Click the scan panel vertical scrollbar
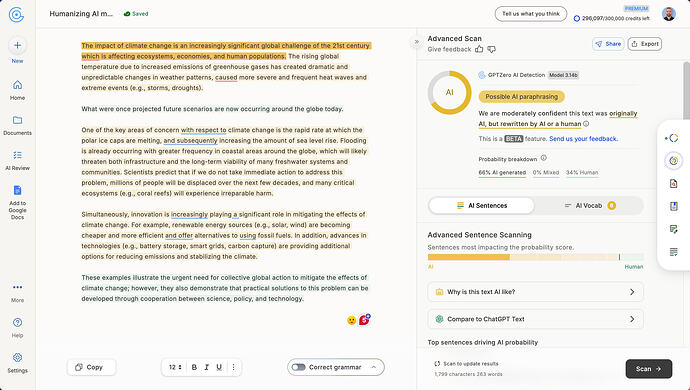 pyautogui.click(x=686, y=91)
